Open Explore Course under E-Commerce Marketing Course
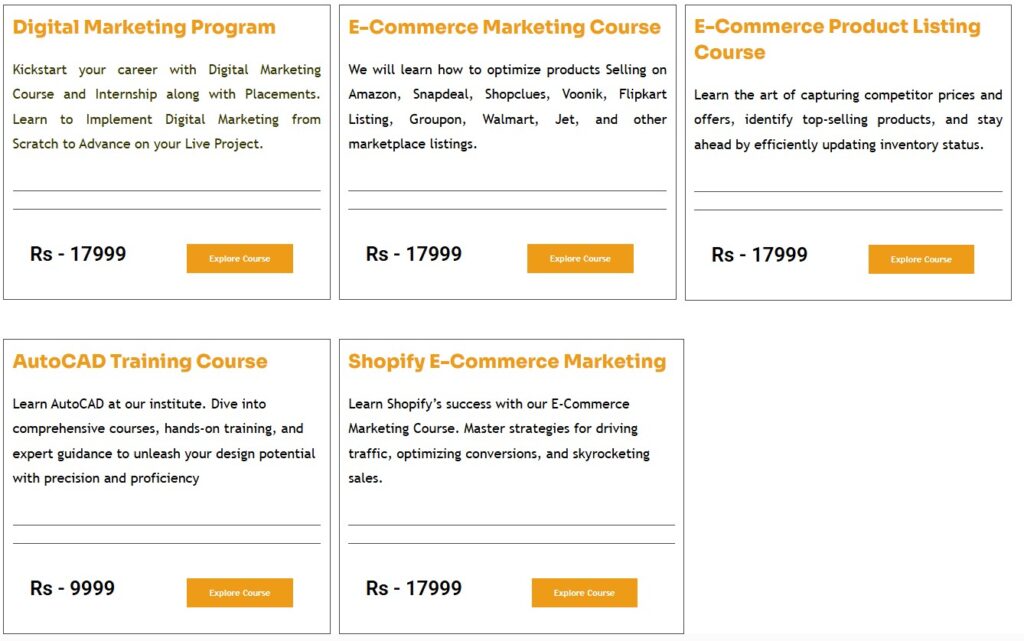The height and width of the screenshot is (641, 1024). coord(580,258)
